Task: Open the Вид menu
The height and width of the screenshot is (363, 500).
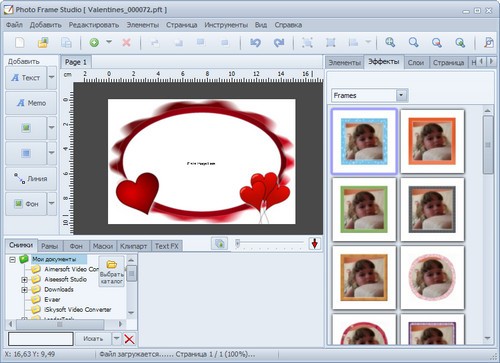Action: pos(261,25)
